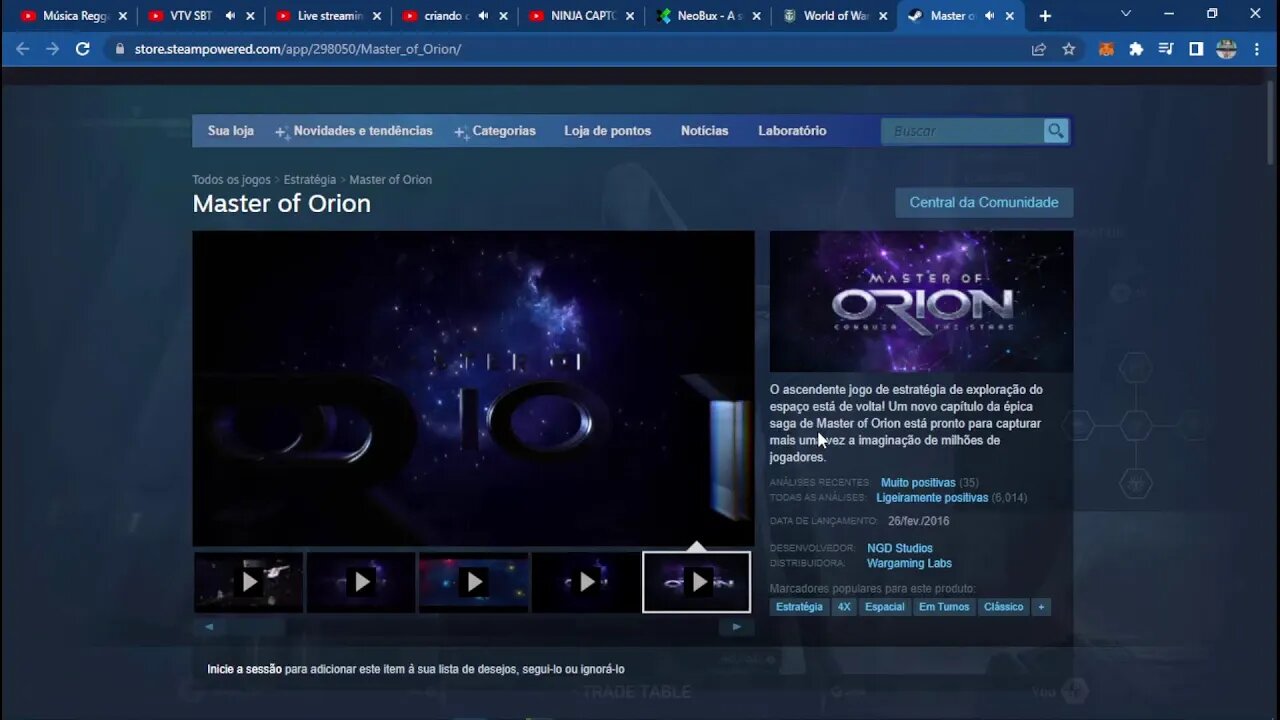The width and height of the screenshot is (1280, 720).
Task: Click Central da Comunidade button
Action: [x=984, y=202]
